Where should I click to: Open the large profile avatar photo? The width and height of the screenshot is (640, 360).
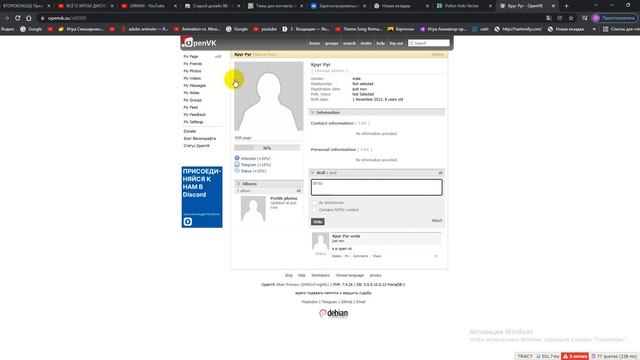click(269, 96)
